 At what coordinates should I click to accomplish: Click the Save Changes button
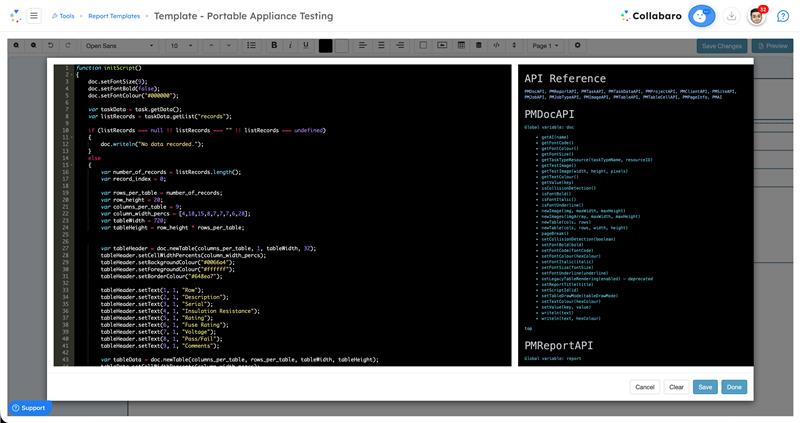(x=722, y=46)
